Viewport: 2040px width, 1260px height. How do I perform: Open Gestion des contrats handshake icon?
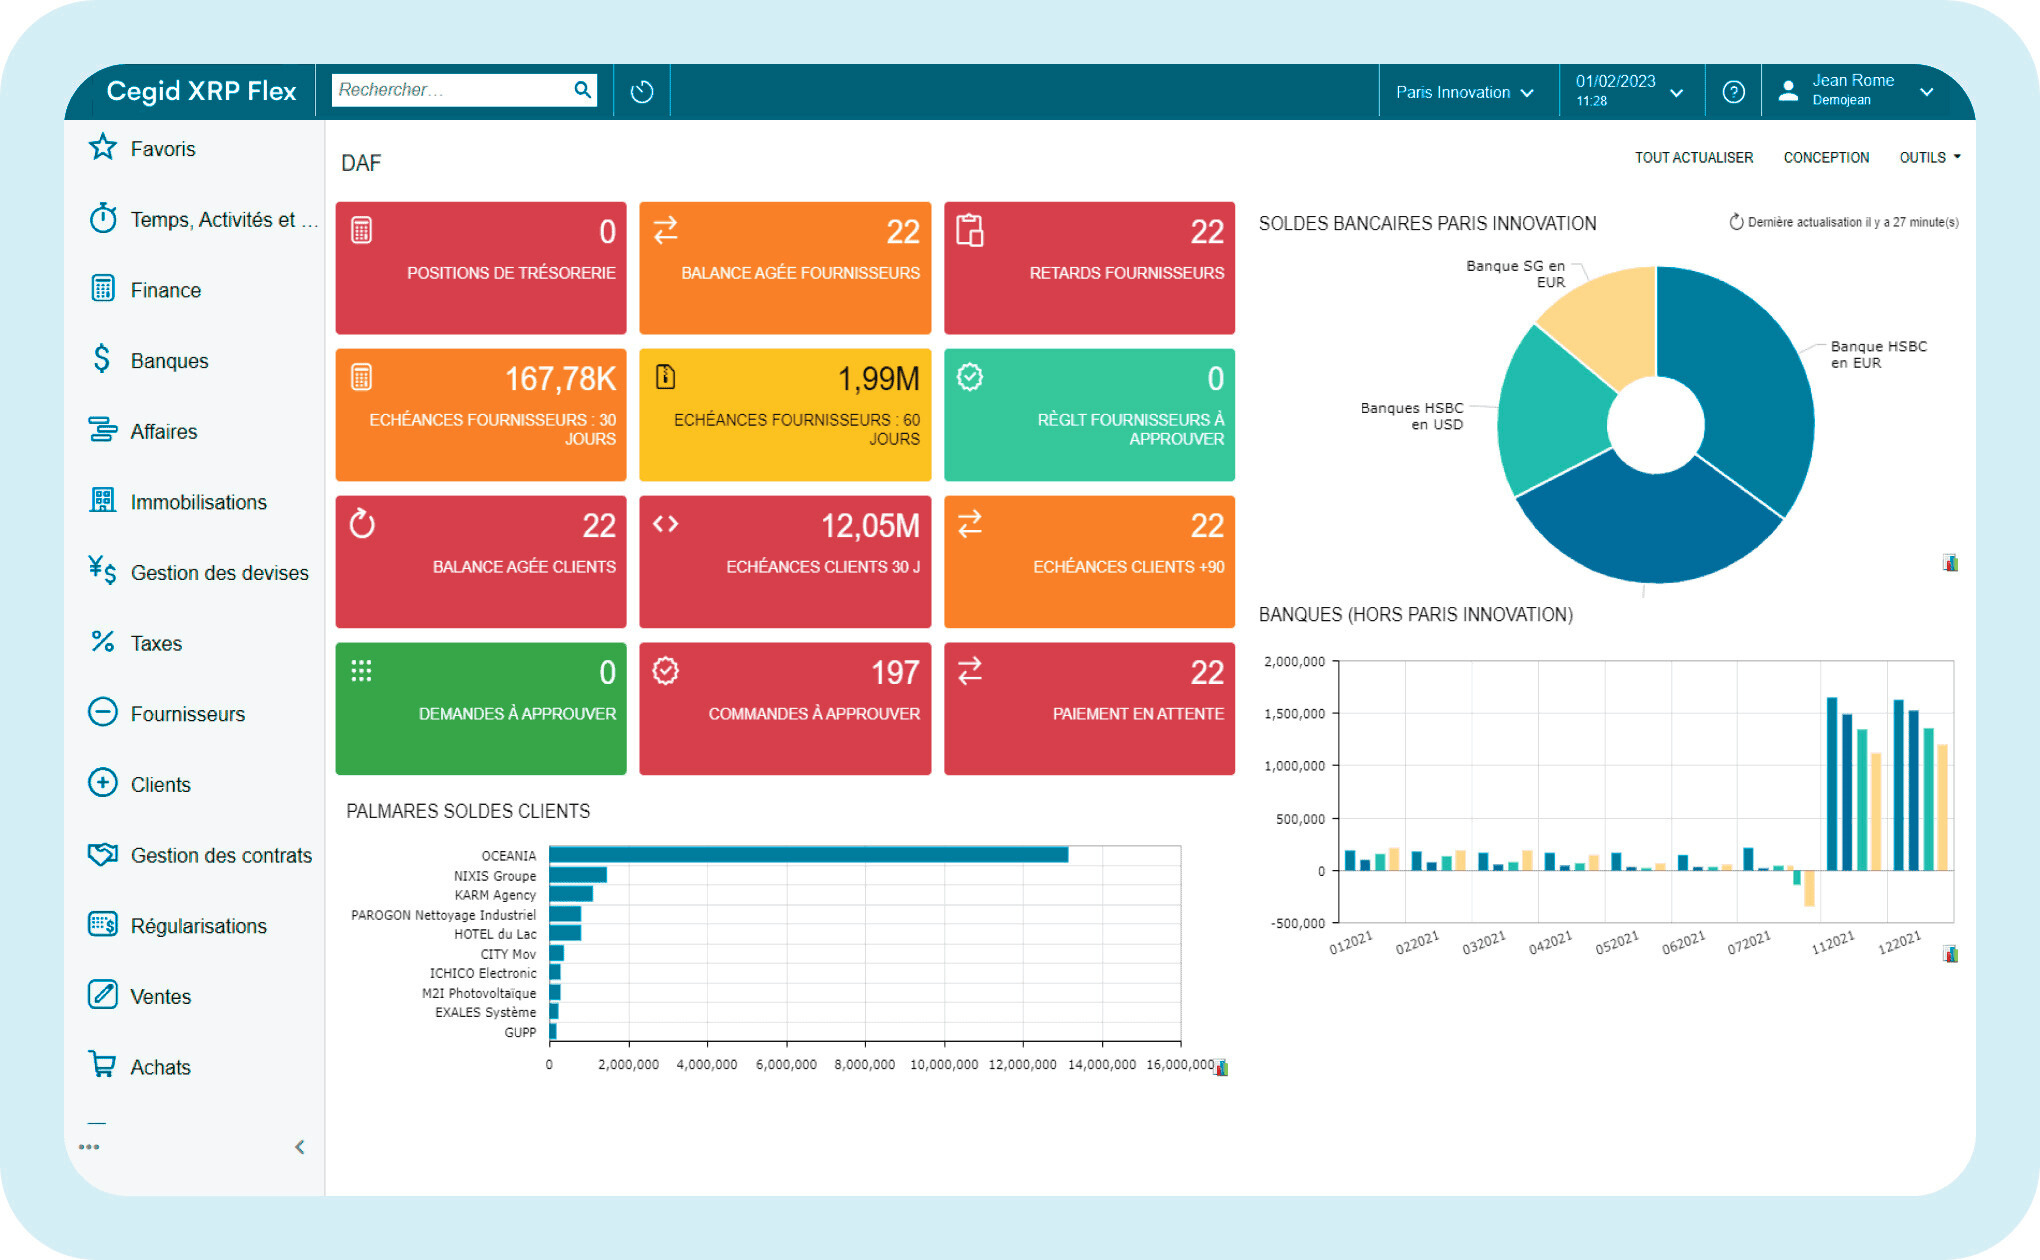(x=102, y=854)
